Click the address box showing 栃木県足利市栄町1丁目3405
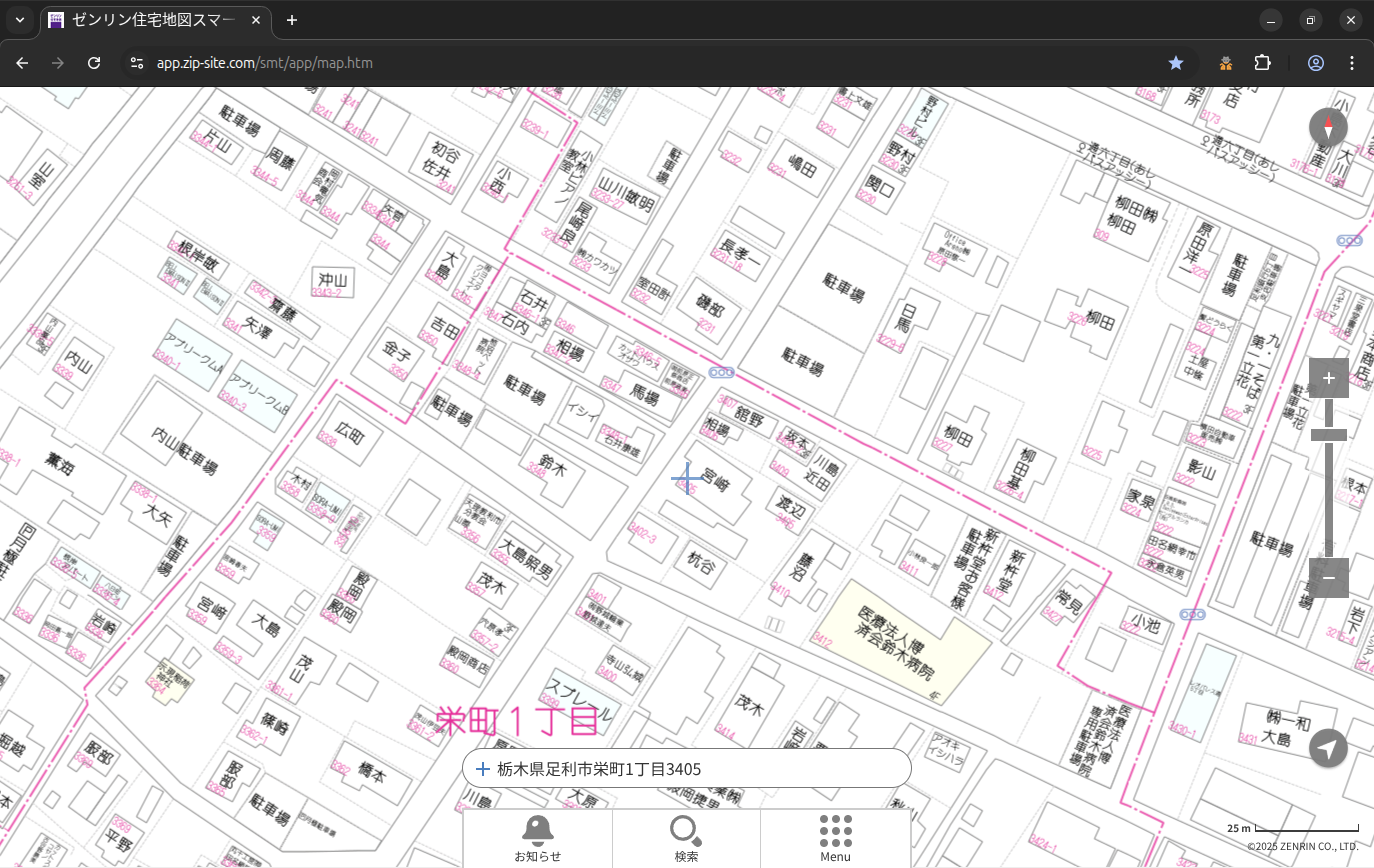 [686, 769]
